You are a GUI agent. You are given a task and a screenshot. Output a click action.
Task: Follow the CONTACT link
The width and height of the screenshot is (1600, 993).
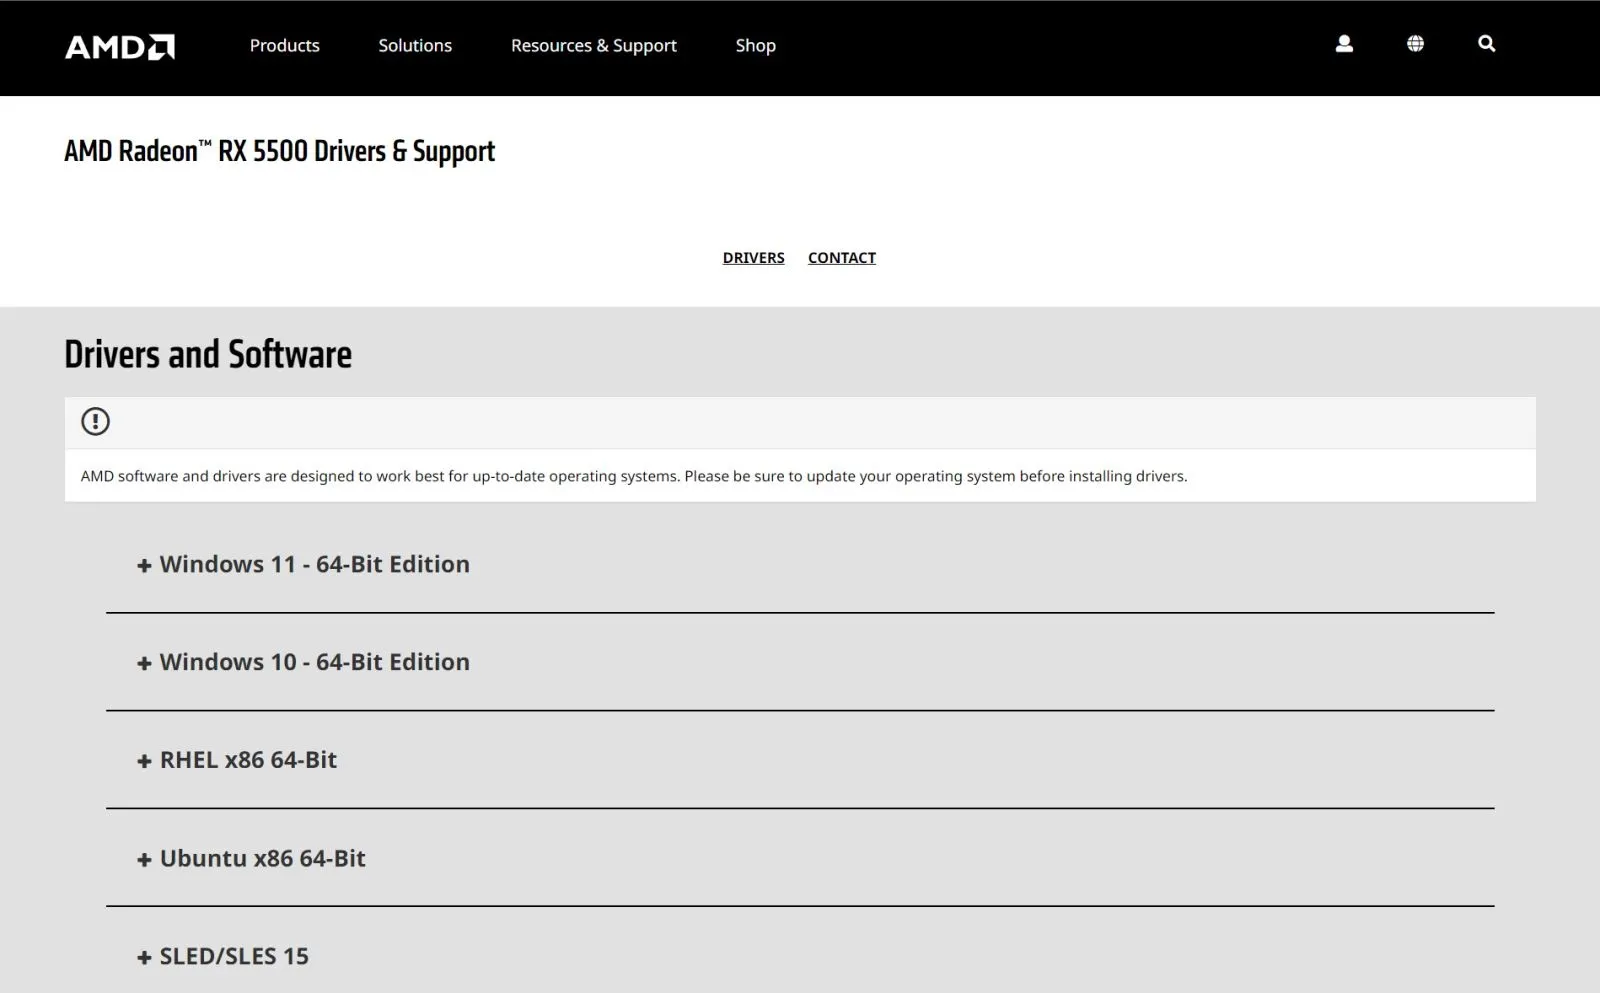point(841,258)
